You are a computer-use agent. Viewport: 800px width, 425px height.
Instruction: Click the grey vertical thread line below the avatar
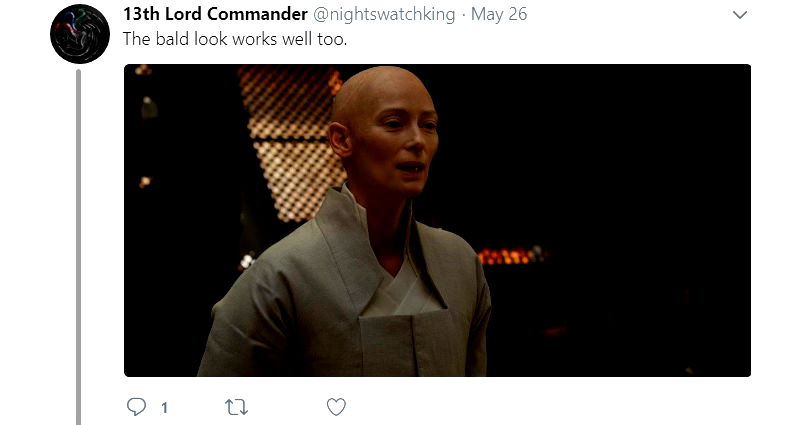click(x=79, y=247)
